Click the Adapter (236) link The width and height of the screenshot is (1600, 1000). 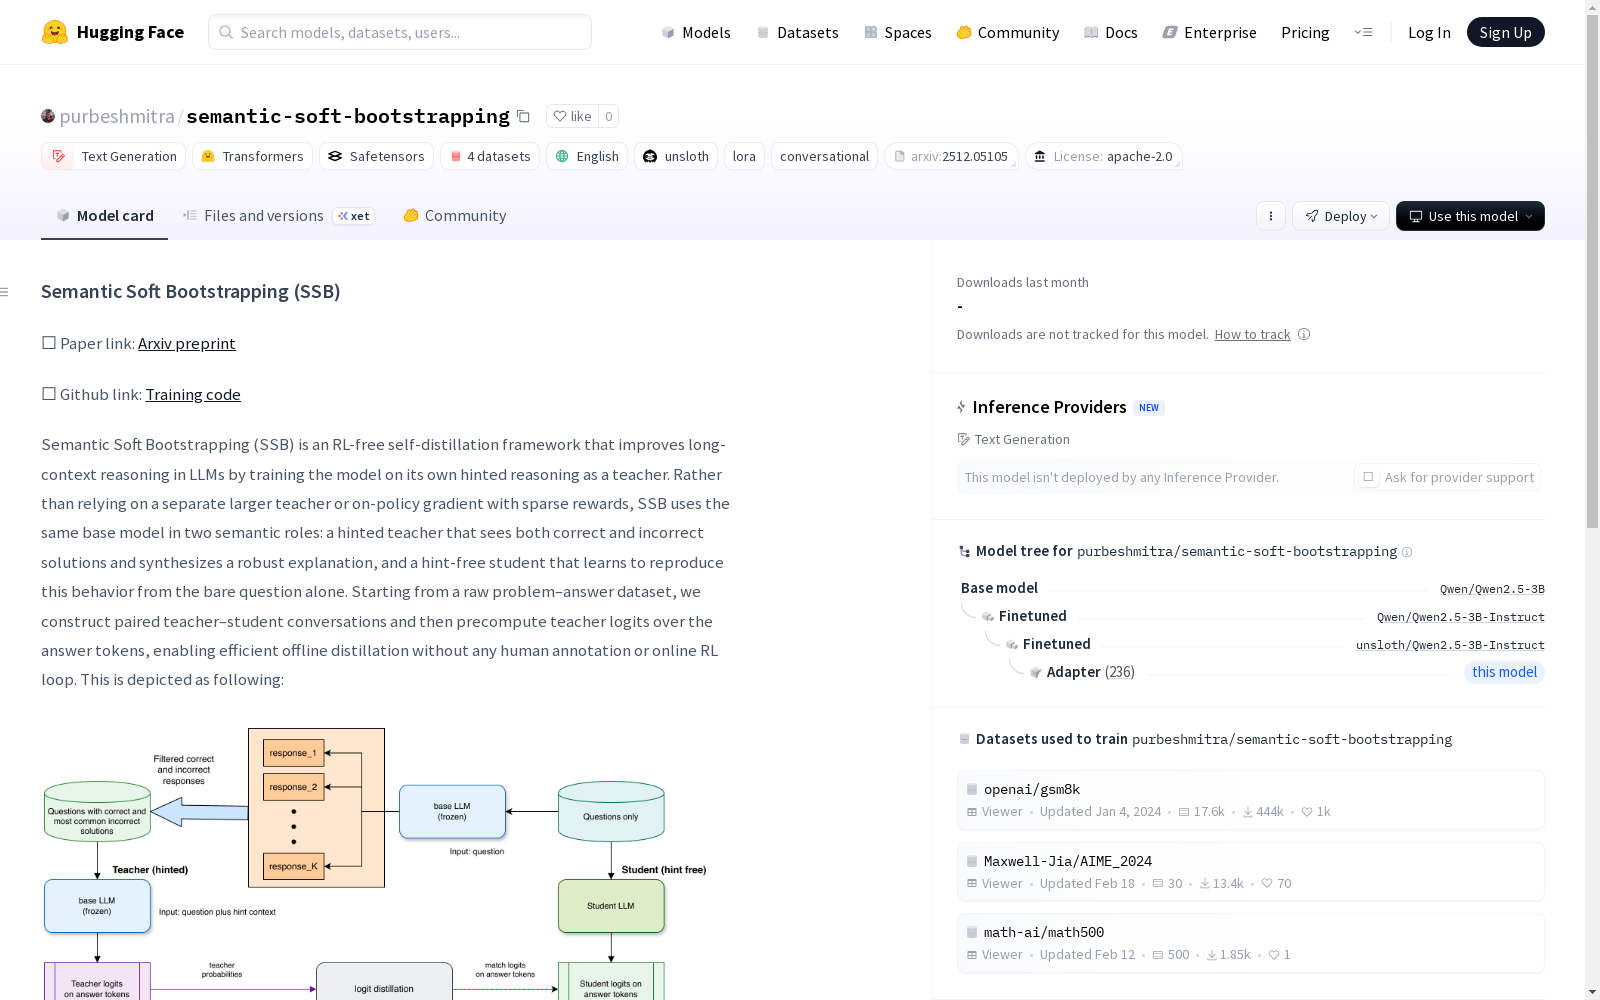[1090, 672]
